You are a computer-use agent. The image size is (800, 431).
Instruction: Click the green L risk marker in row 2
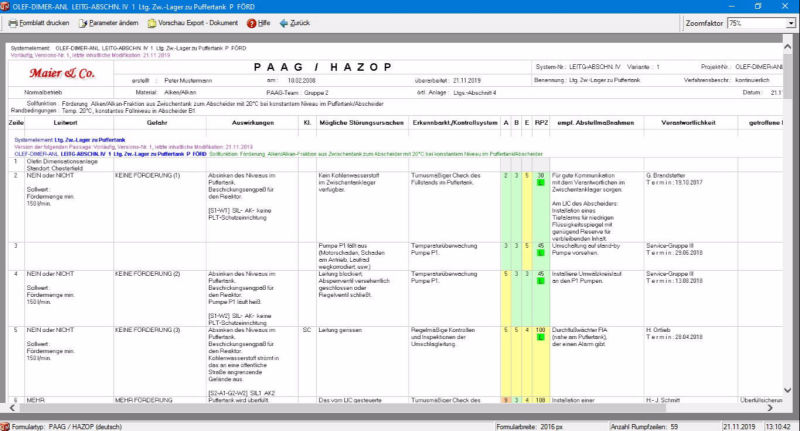541,183
